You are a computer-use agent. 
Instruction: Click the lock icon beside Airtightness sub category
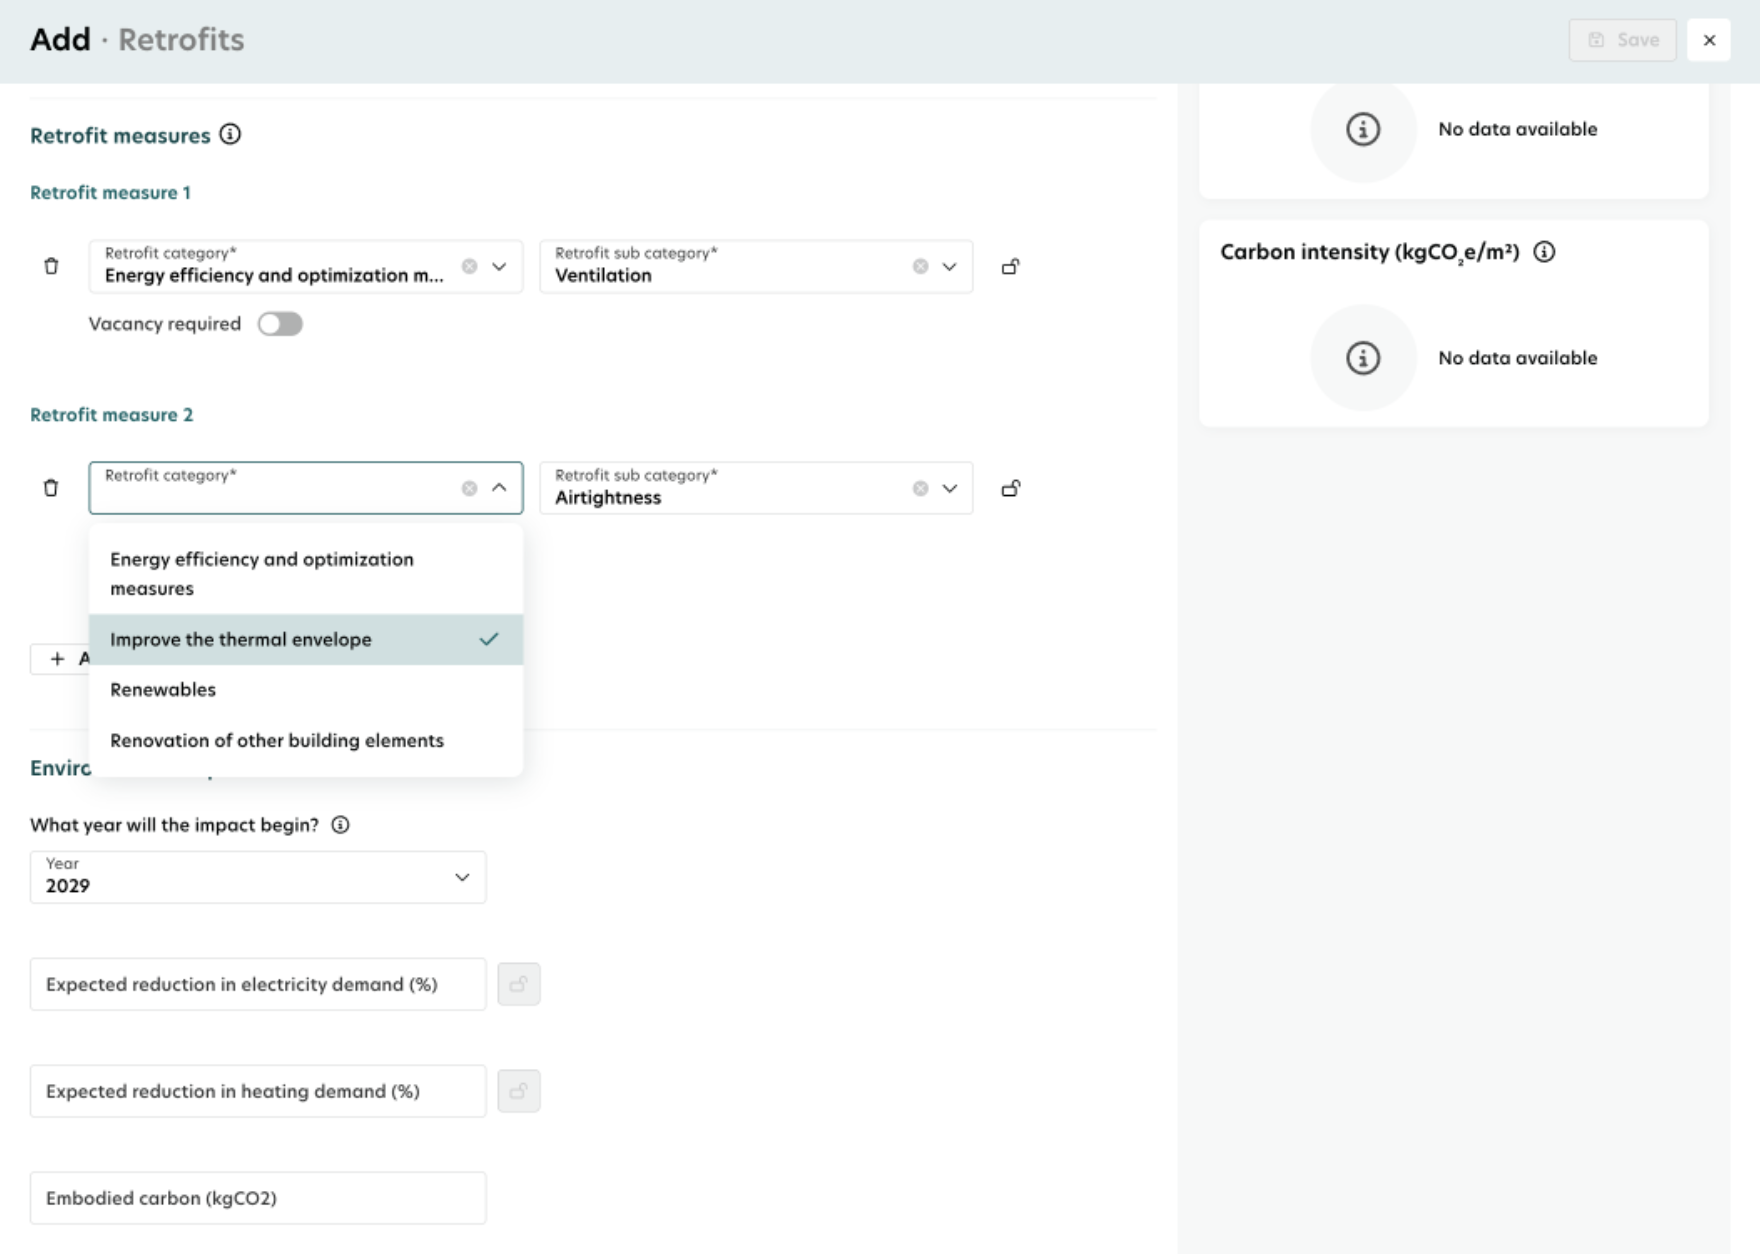click(1011, 488)
